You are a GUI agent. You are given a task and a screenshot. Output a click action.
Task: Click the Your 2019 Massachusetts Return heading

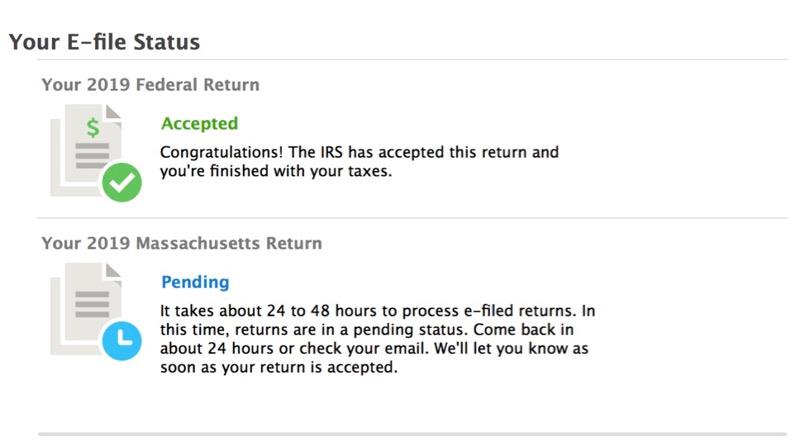[x=182, y=243]
